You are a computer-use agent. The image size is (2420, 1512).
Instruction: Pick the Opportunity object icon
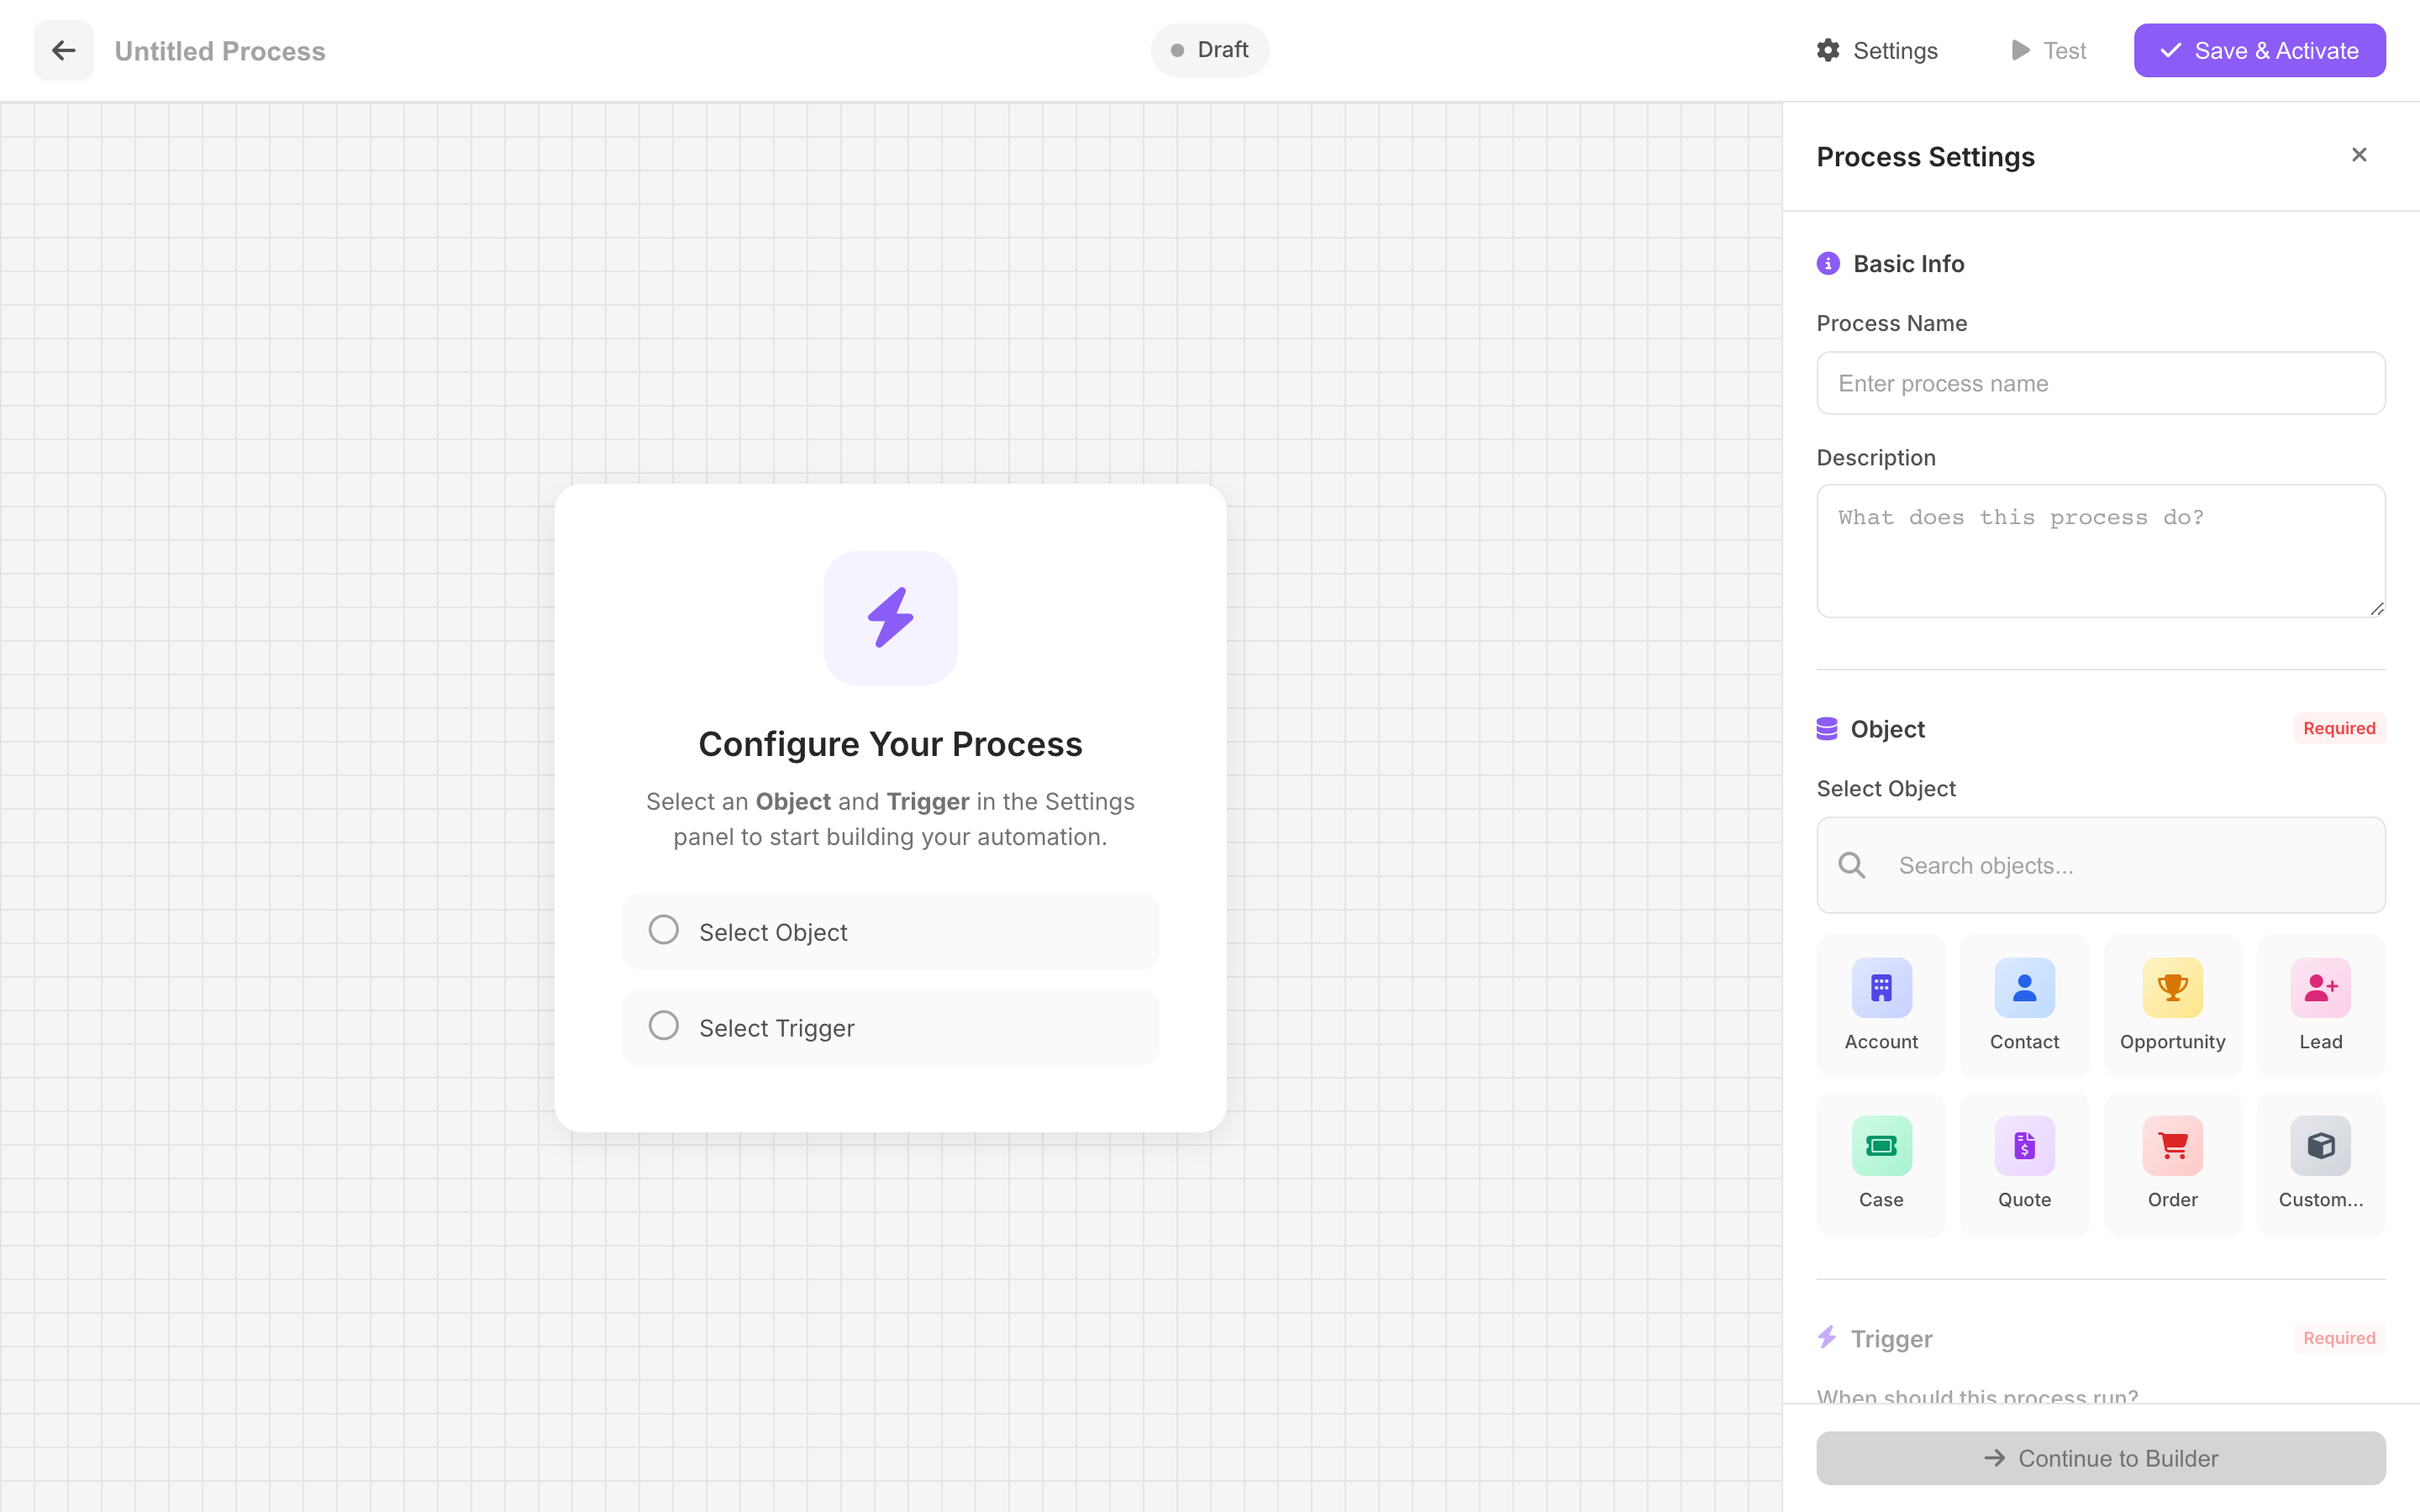2172,987
